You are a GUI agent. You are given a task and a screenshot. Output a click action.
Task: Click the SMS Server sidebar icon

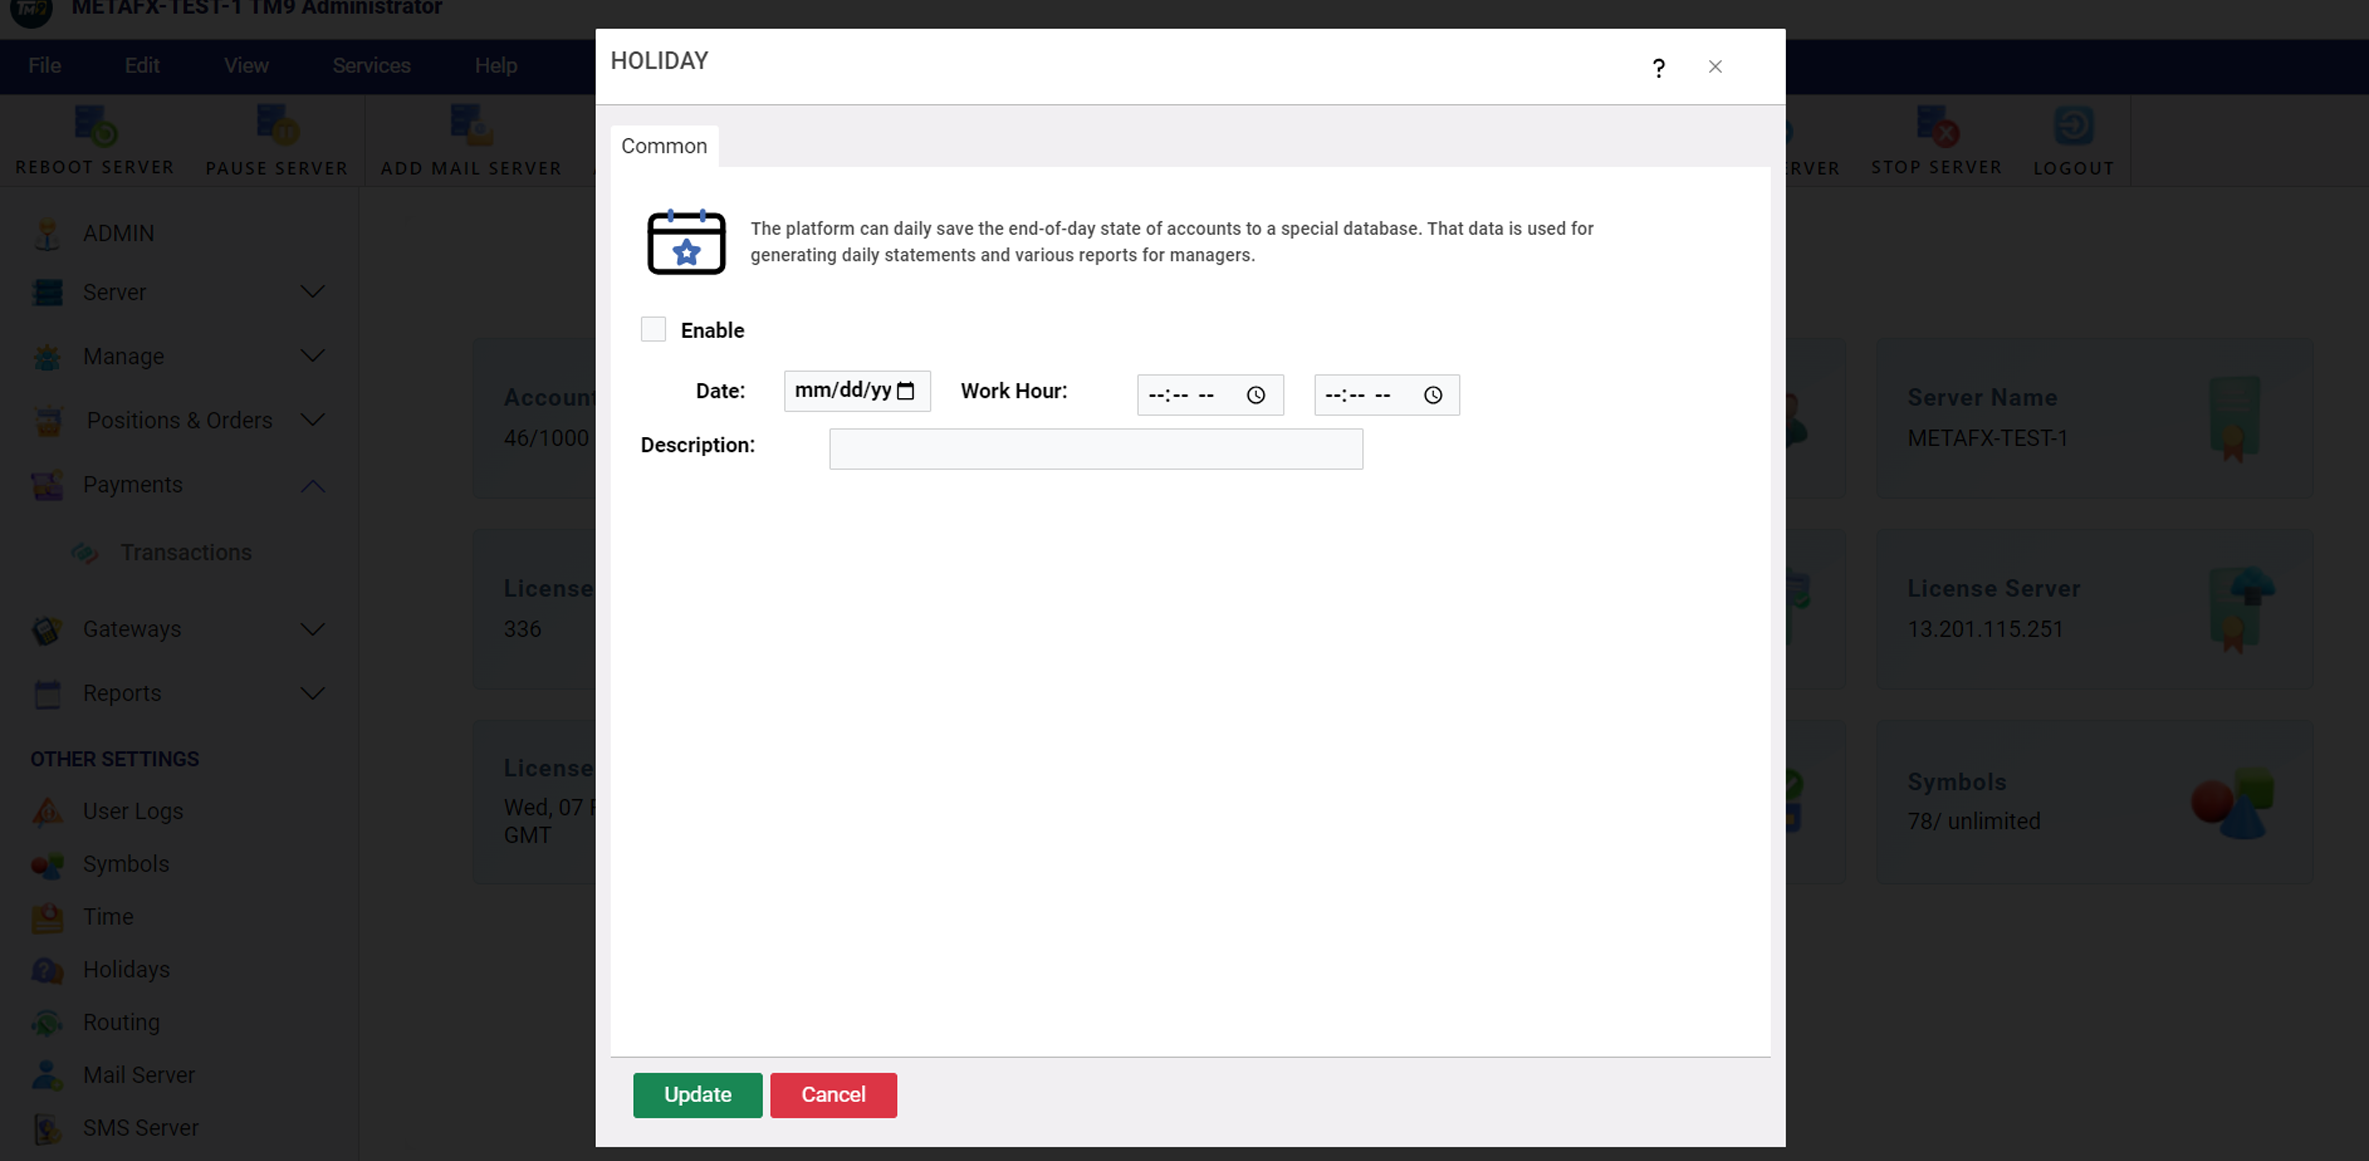coord(46,1127)
